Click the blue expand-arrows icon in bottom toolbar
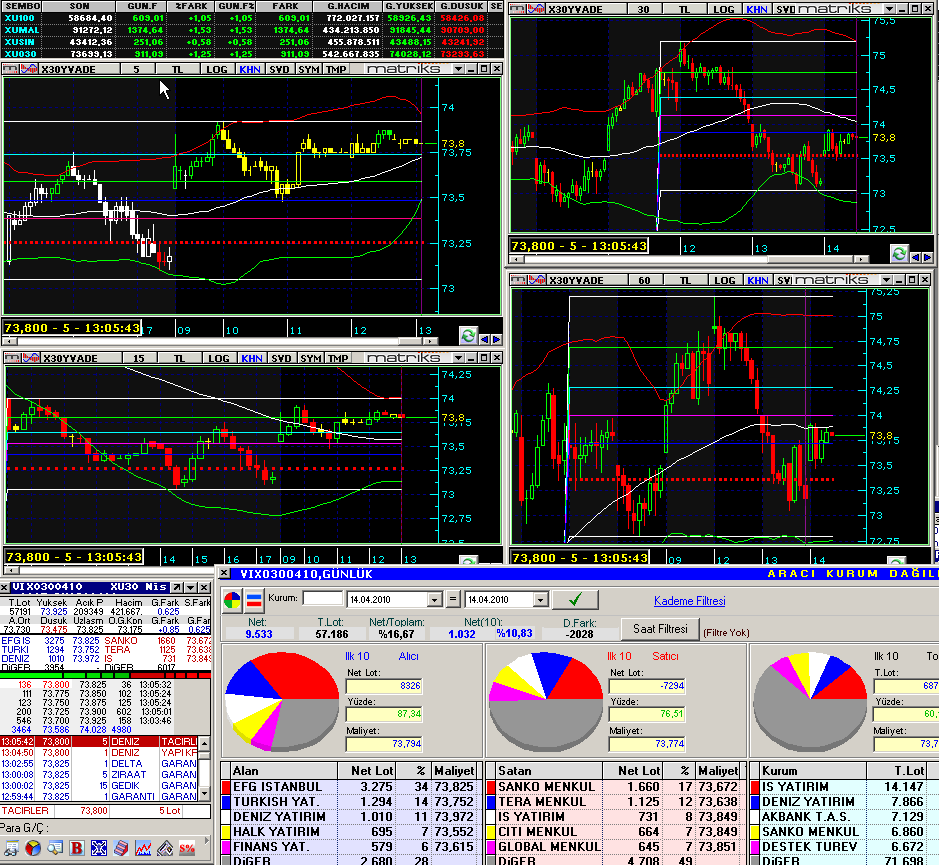Viewport: 939px width, 865px height. click(99, 848)
